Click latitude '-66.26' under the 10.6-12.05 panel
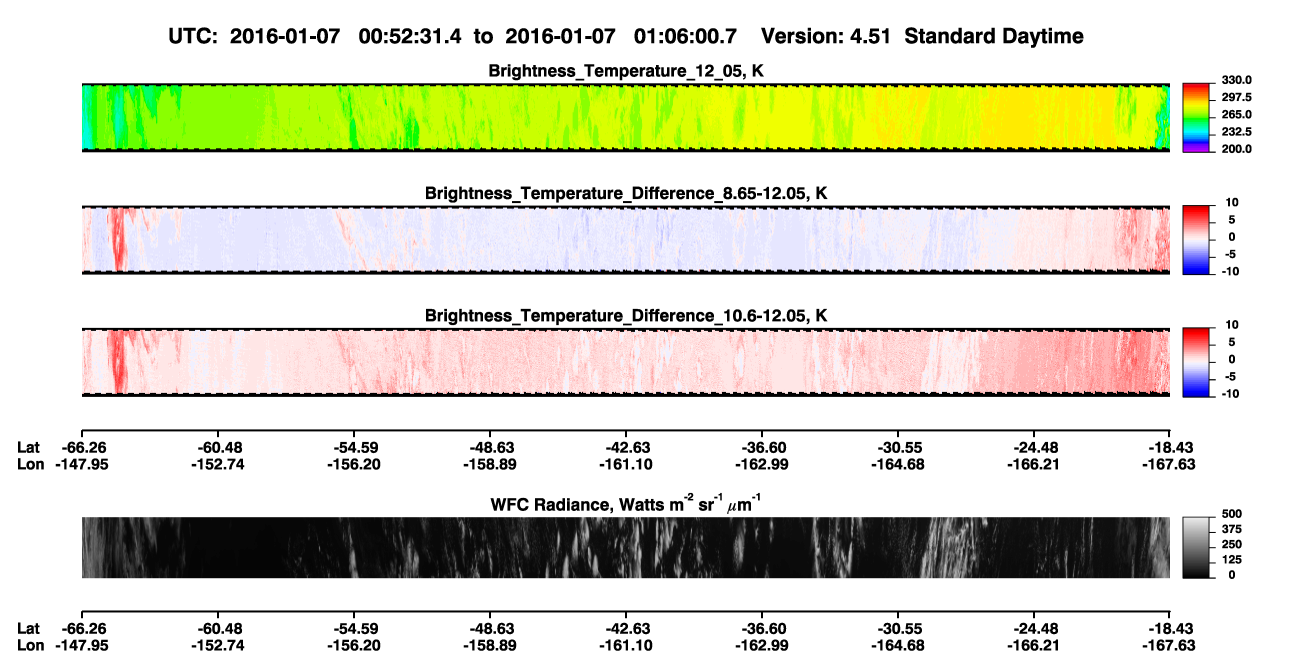Screen dimensions: 1300x667 coord(83,447)
